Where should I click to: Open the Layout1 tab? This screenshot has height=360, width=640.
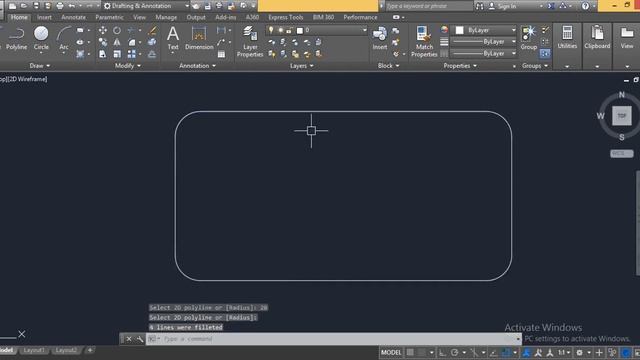[33, 350]
